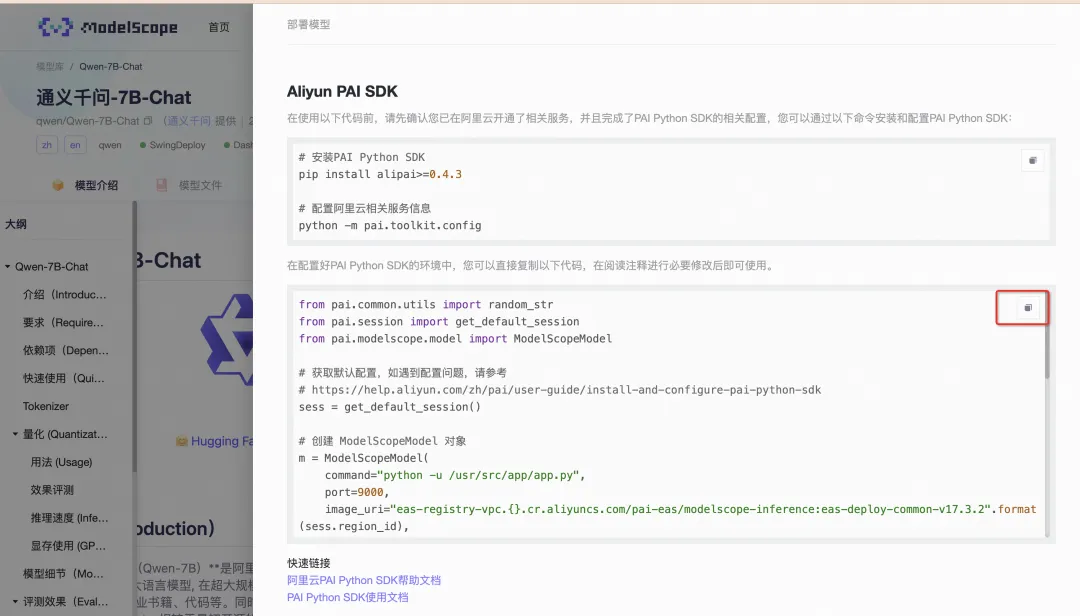This screenshot has height=616, width=1080.
Task: Click the 模型文件 tab icon
Action: (x=162, y=185)
